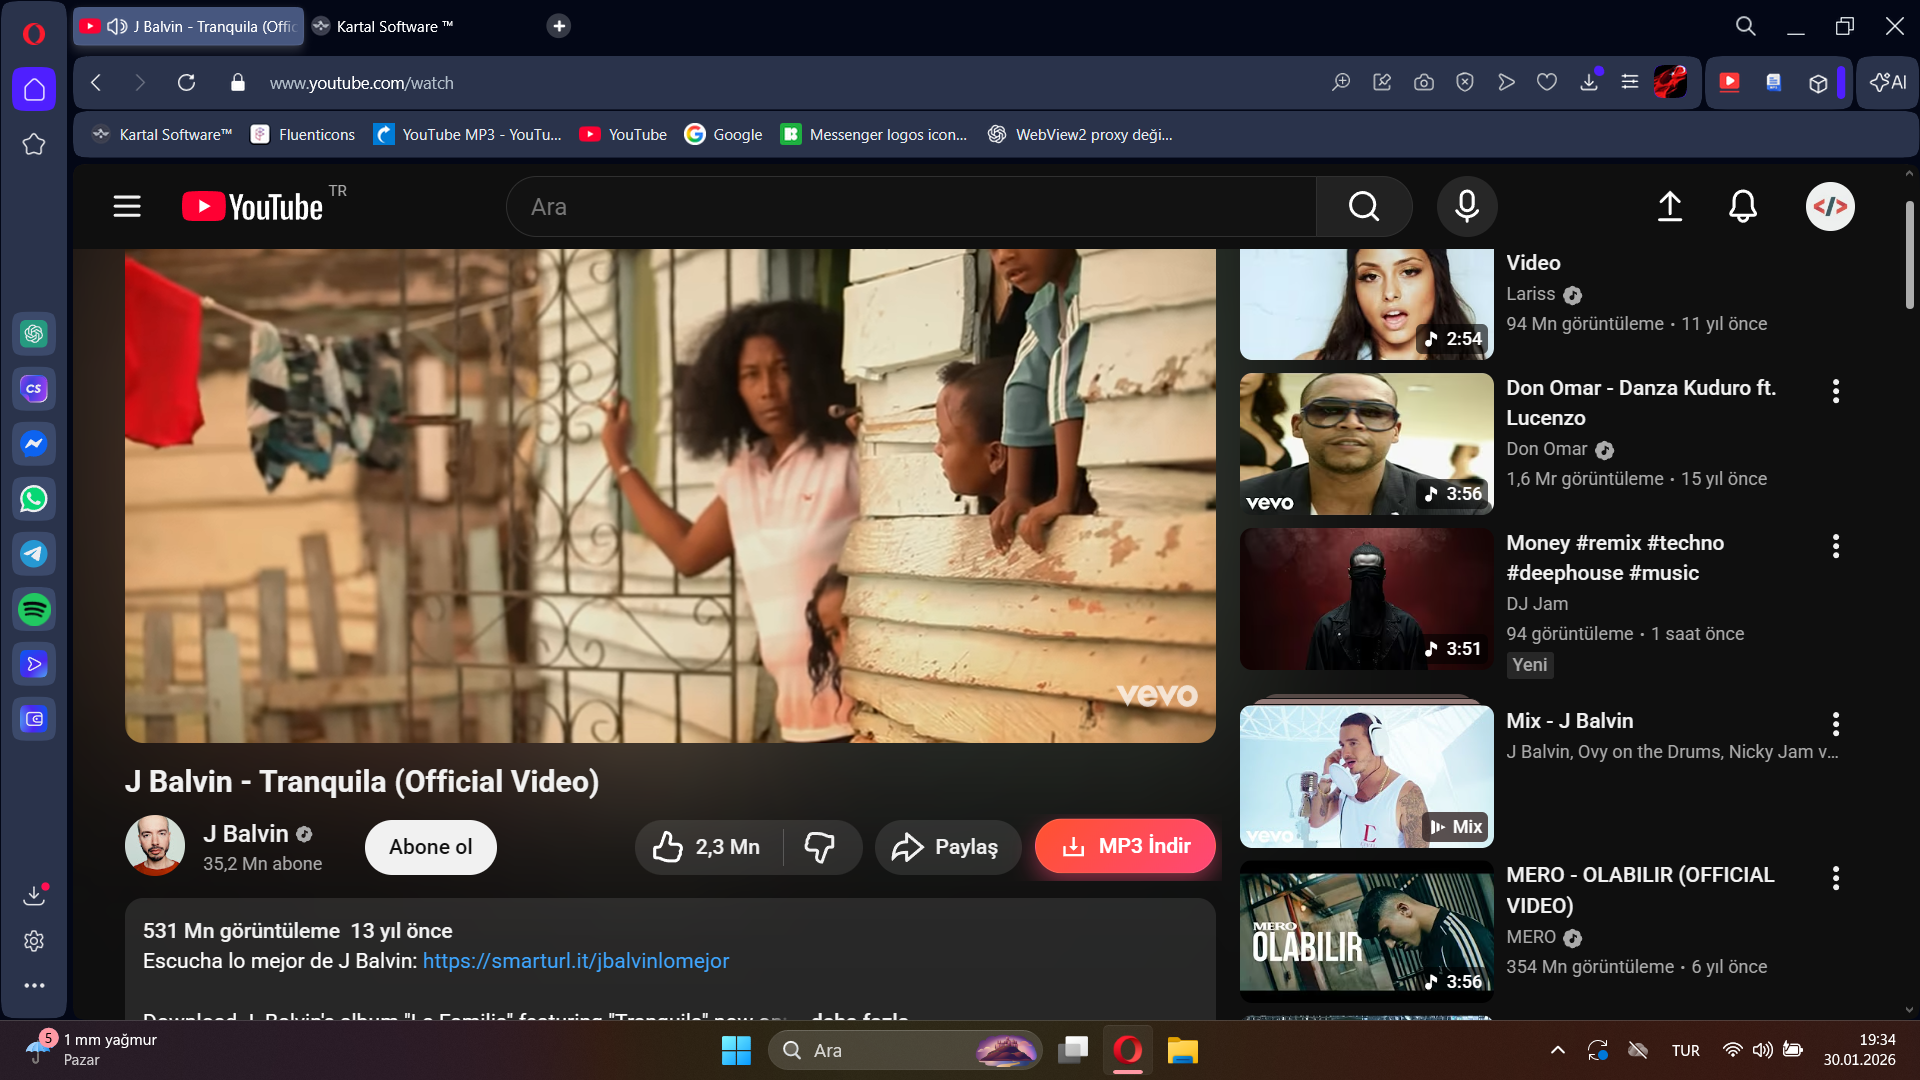
Task: Focus the YouTube Ara search field
Action: [x=911, y=207]
